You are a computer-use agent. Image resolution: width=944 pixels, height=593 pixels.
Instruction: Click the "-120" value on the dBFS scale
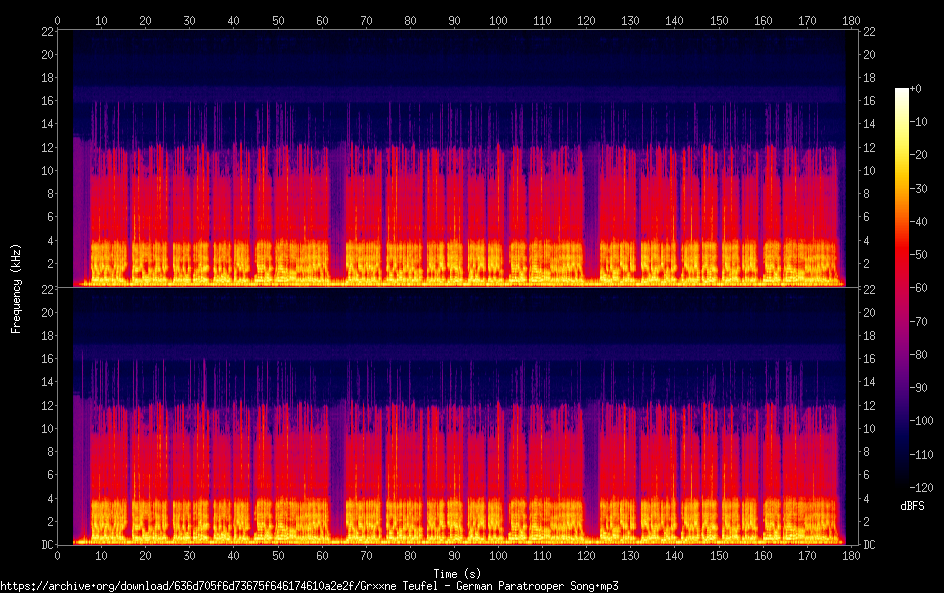[922, 488]
